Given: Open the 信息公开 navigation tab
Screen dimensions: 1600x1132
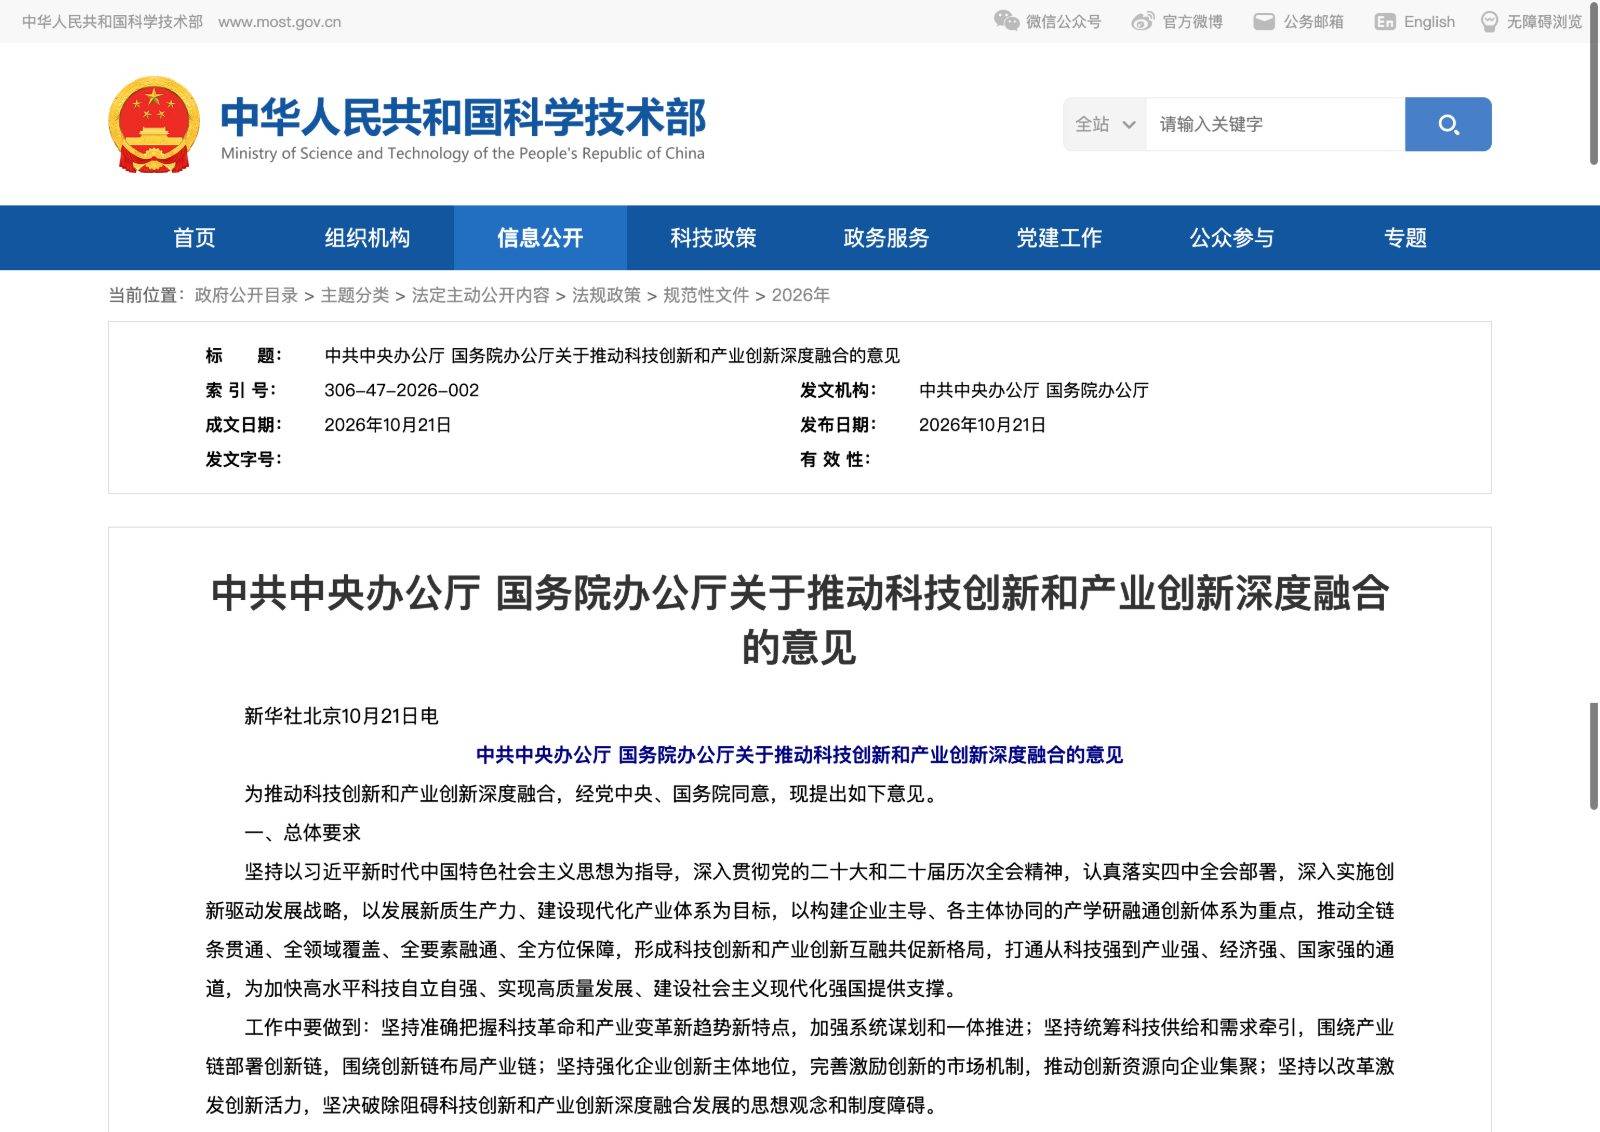Looking at the screenshot, I should pos(540,238).
